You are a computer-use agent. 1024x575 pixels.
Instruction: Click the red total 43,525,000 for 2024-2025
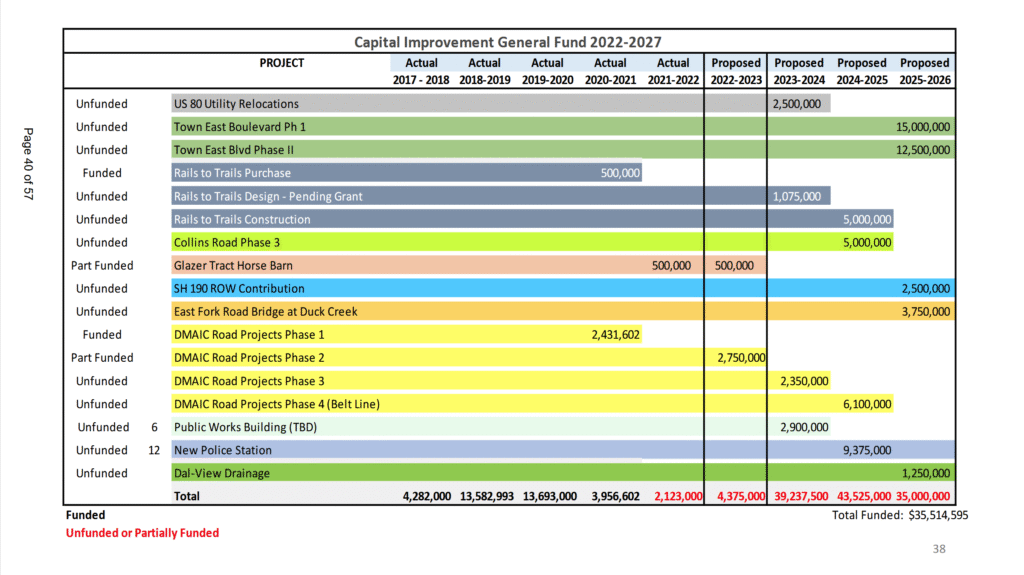click(864, 496)
